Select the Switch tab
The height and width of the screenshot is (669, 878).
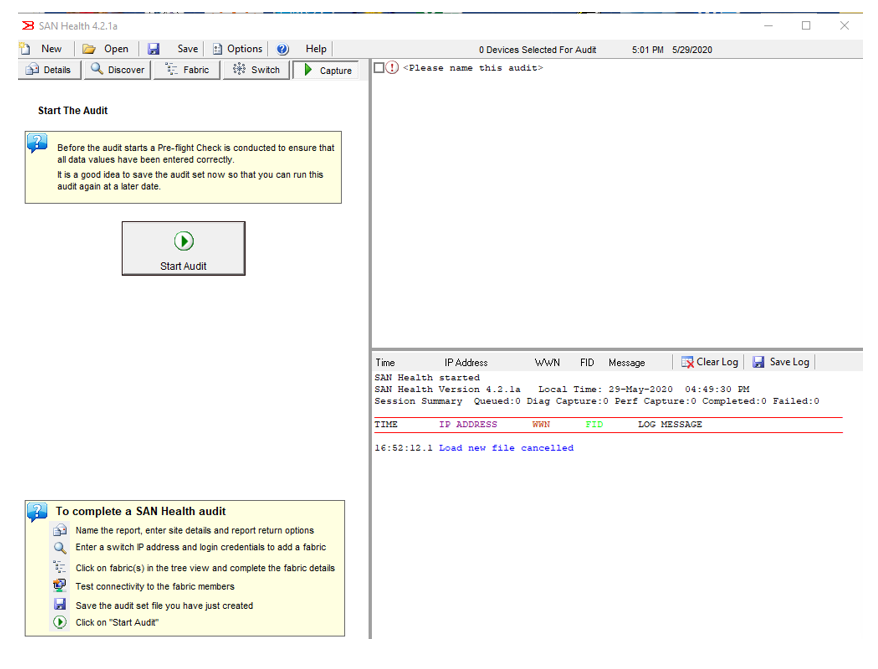point(255,70)
